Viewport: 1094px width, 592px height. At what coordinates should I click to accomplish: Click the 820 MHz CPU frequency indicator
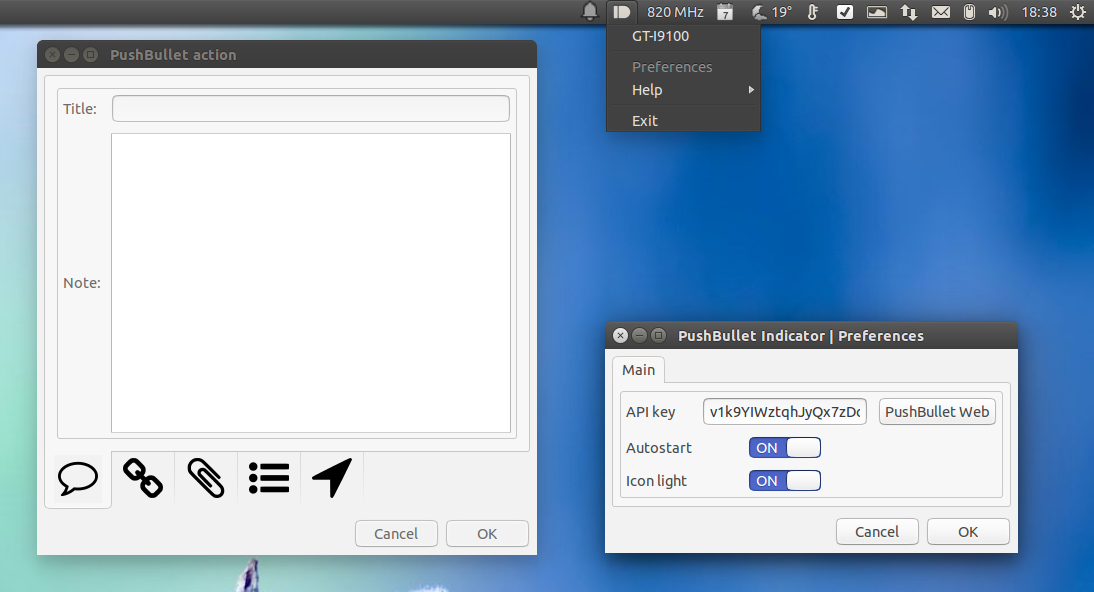coord(675,12)
